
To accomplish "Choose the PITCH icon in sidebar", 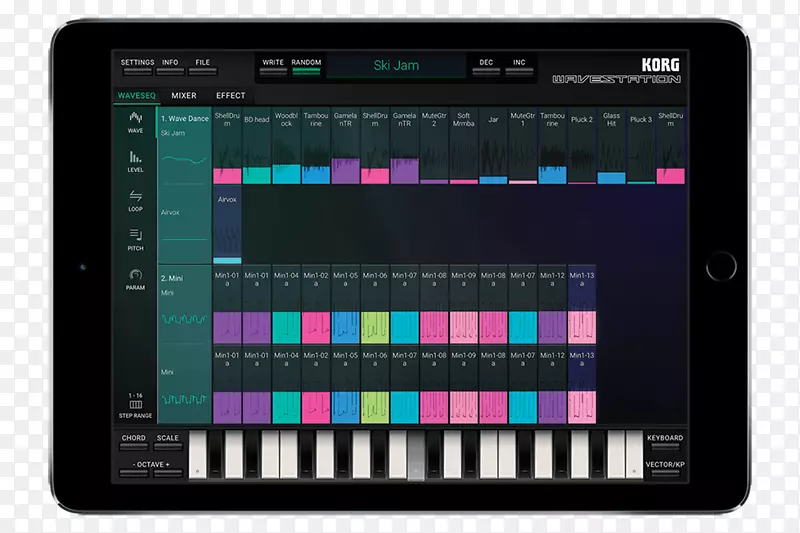I will [x=135, y=240].
